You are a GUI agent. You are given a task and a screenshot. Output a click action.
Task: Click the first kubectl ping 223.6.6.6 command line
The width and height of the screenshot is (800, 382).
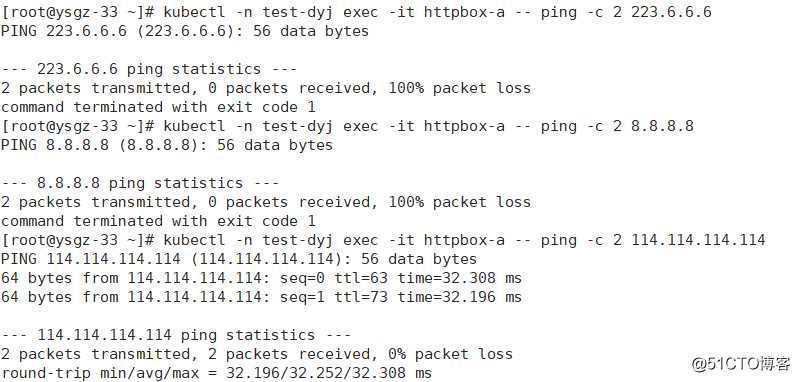pyautogui.click(x=356, y=12)
